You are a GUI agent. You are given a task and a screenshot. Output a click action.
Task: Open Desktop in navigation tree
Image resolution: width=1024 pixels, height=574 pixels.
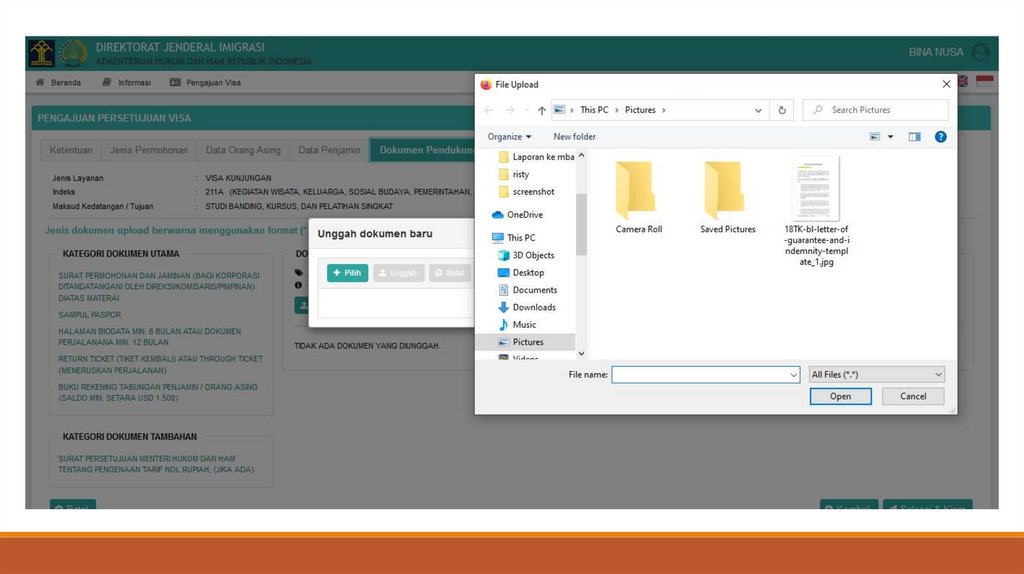tap(521, 272)
